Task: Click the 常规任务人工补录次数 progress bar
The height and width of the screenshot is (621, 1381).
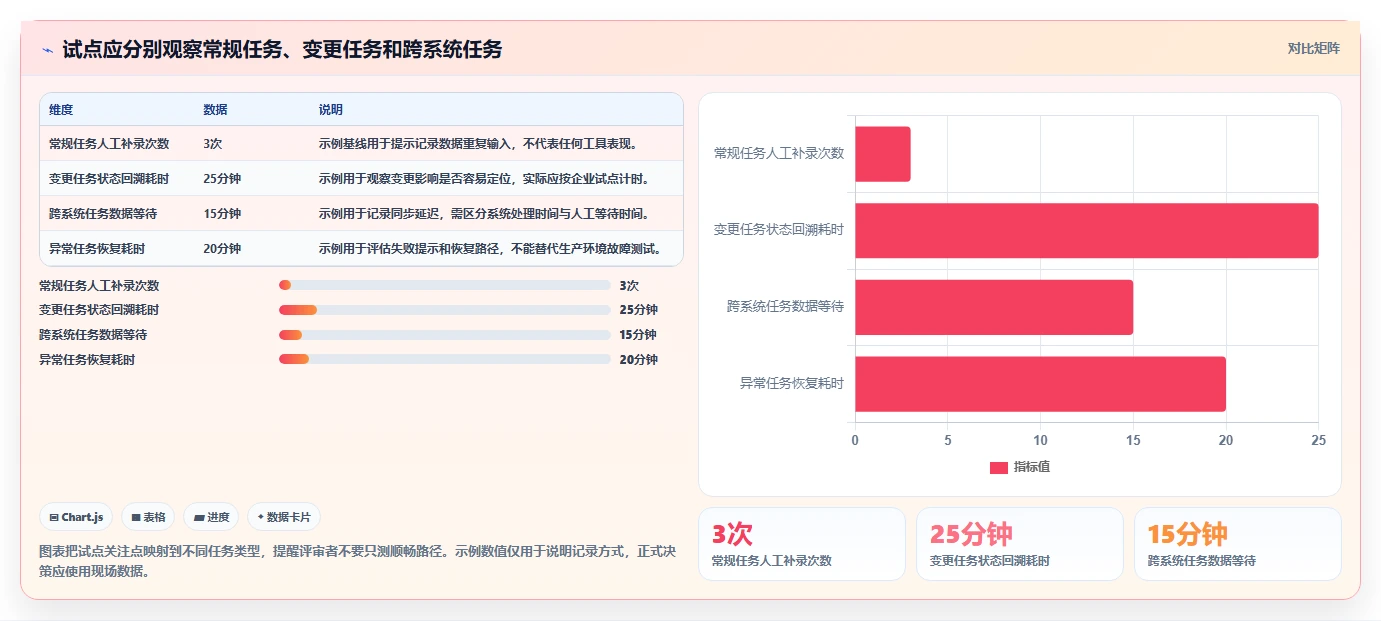Action: tap(444, 285)
